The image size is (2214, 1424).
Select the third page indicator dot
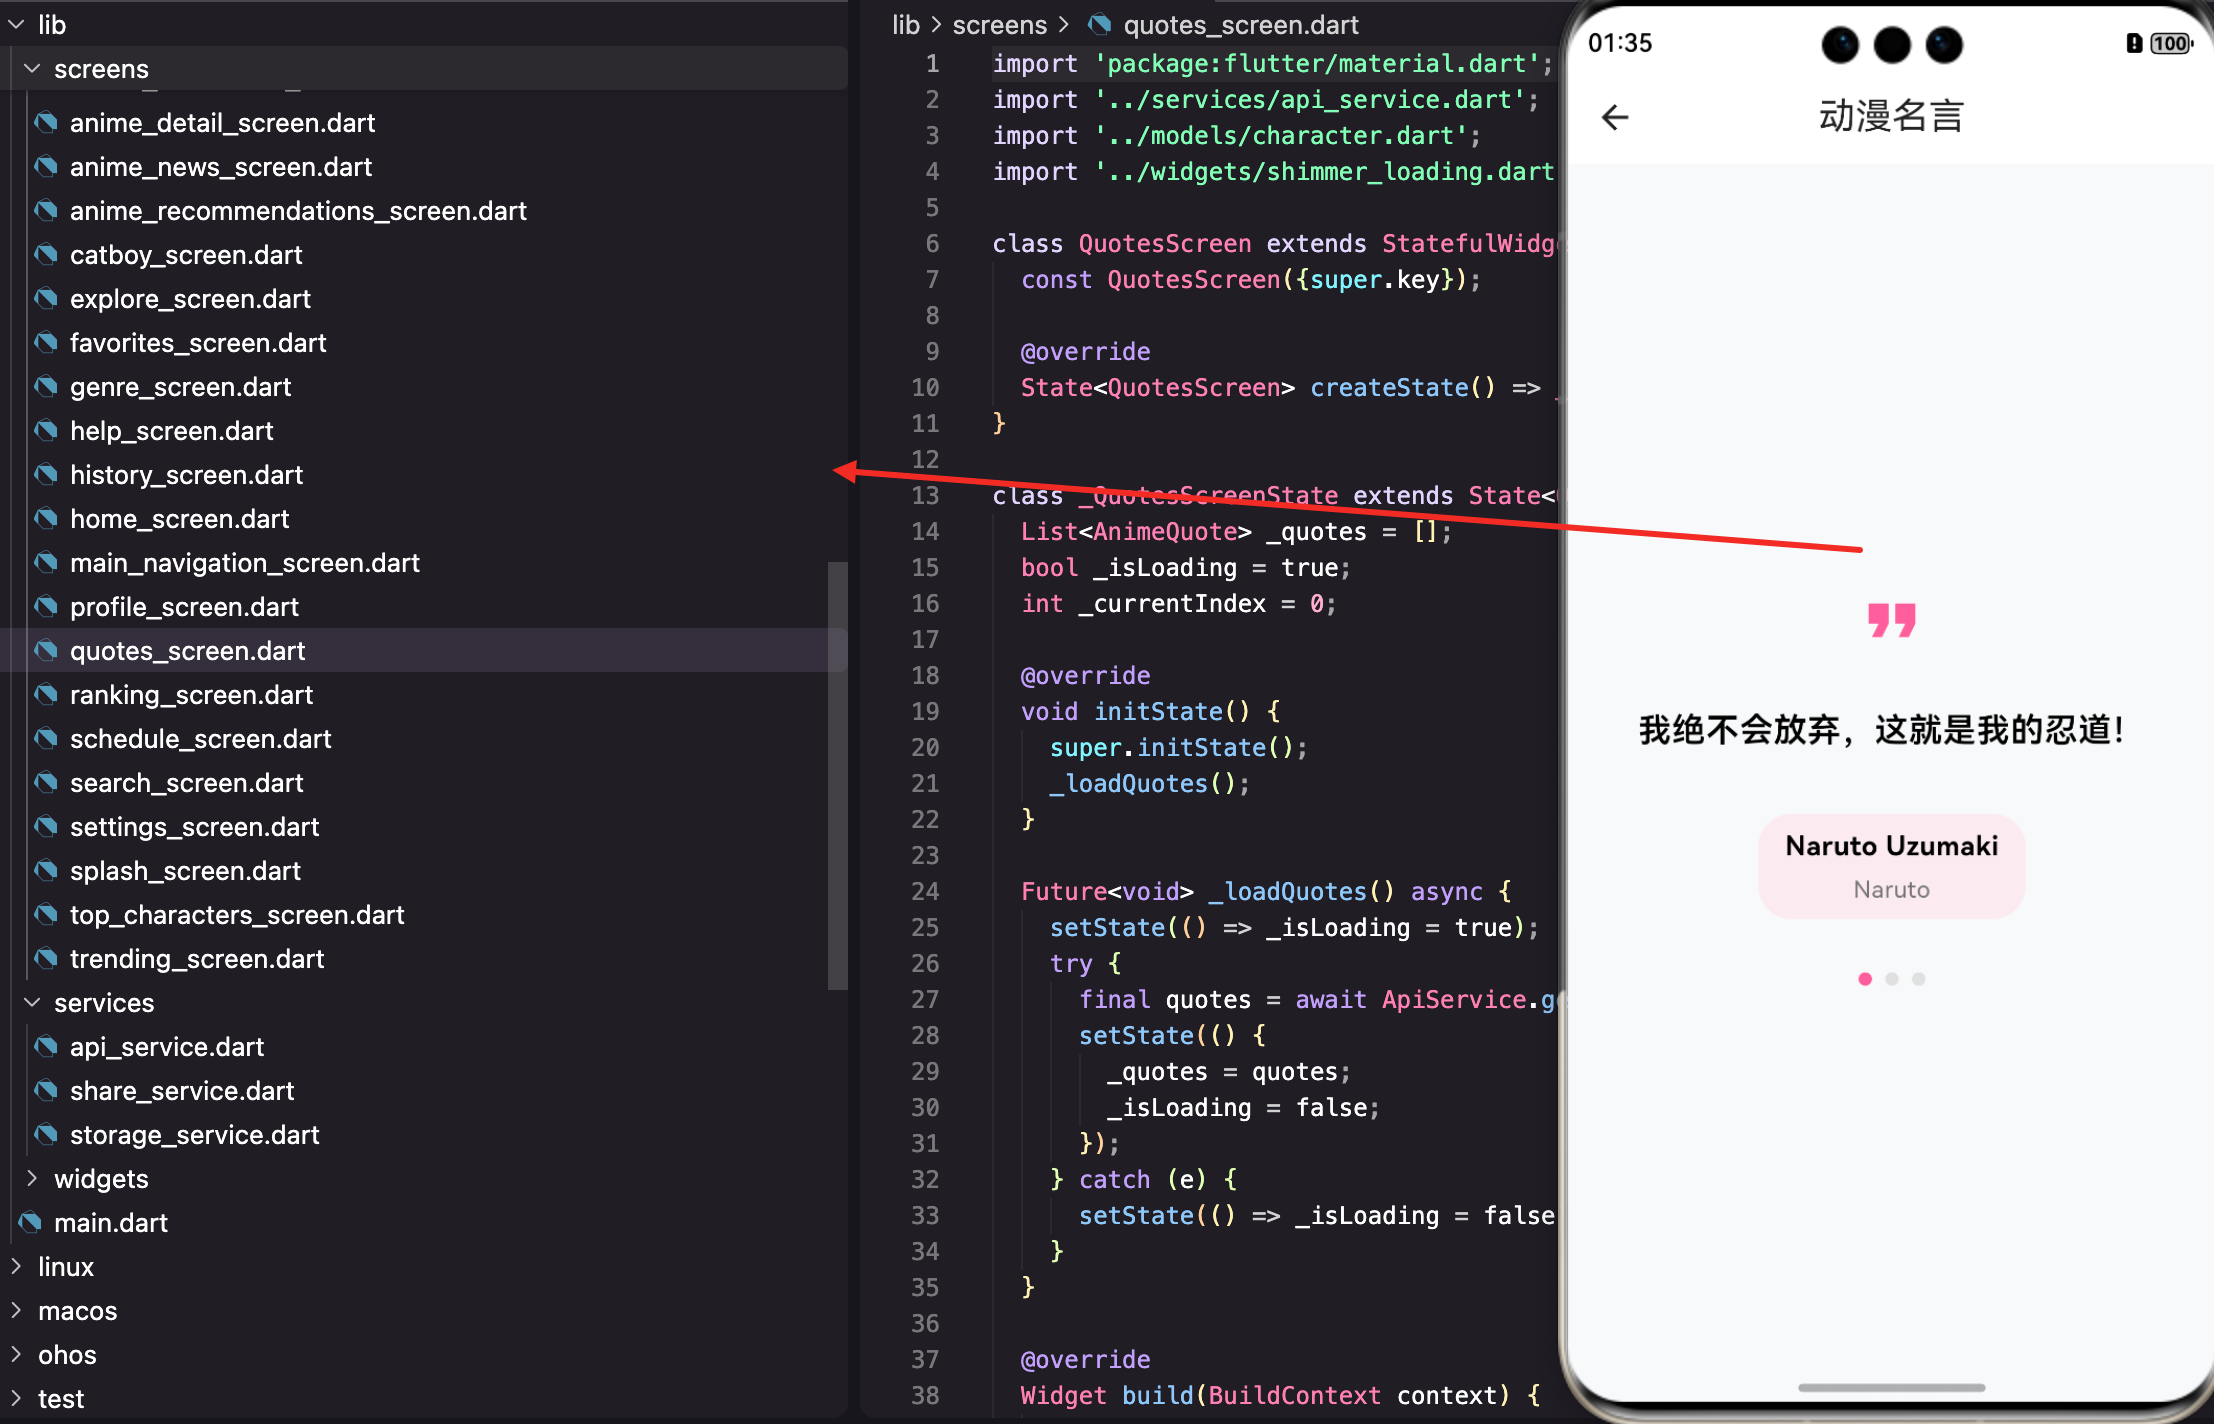point(1918,979)
